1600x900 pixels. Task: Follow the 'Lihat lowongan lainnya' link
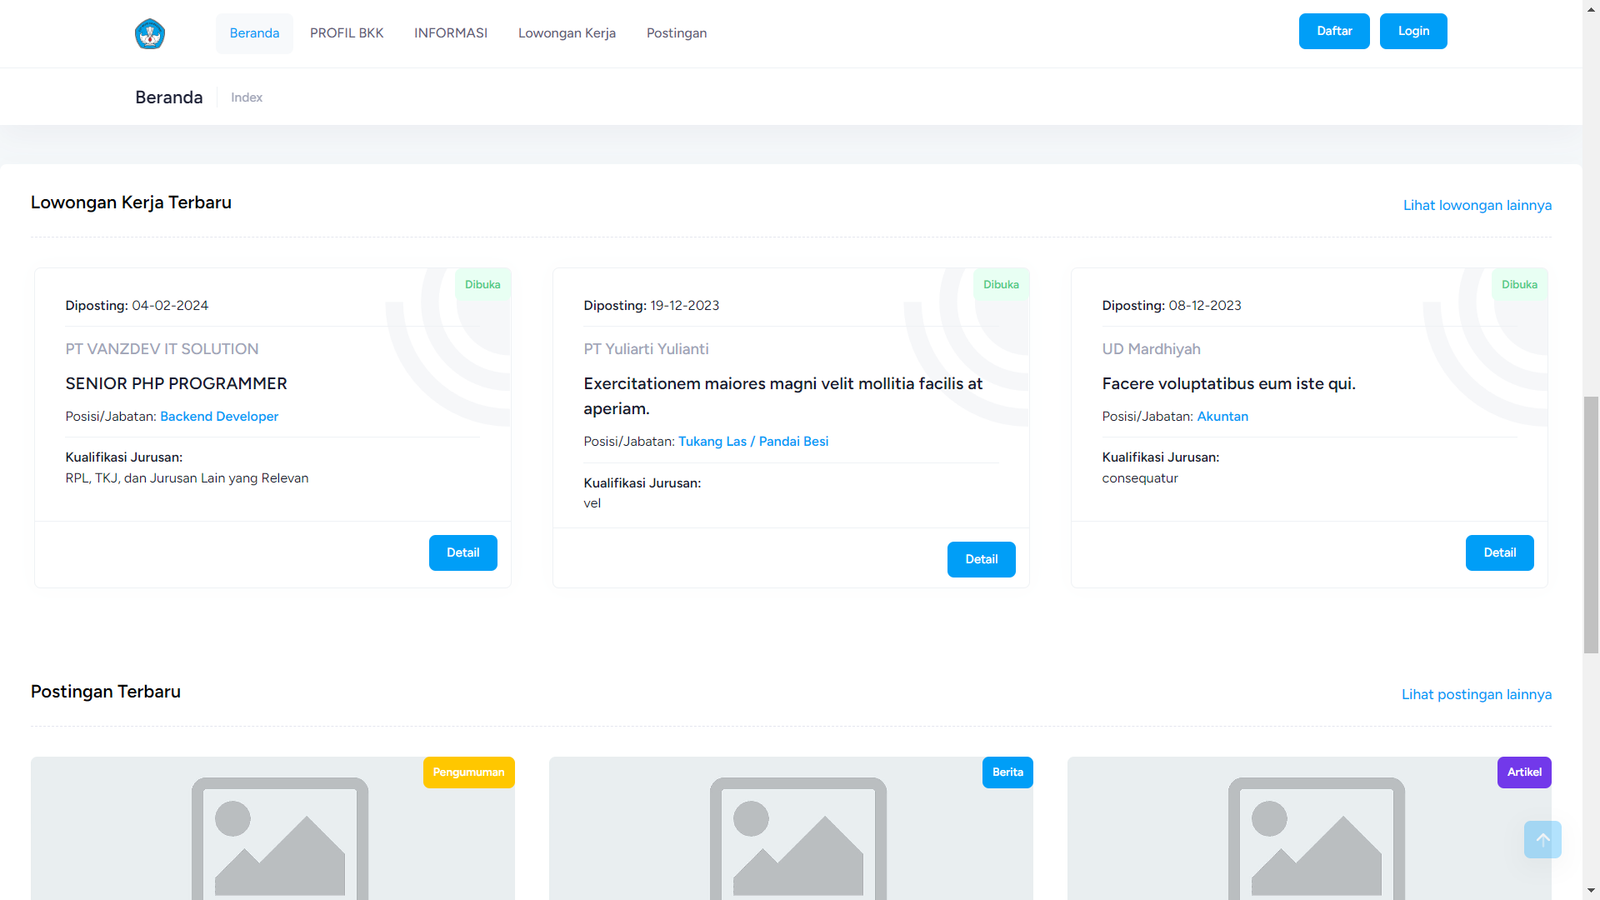(x=1477, y=205)
